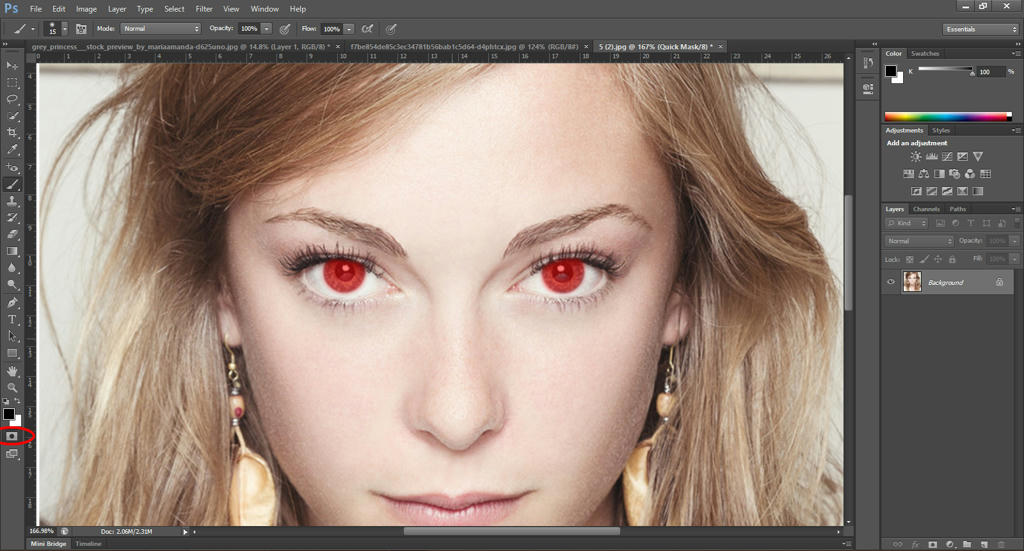Toggle tablet pressure for opacity

click(x=285, y=29)
